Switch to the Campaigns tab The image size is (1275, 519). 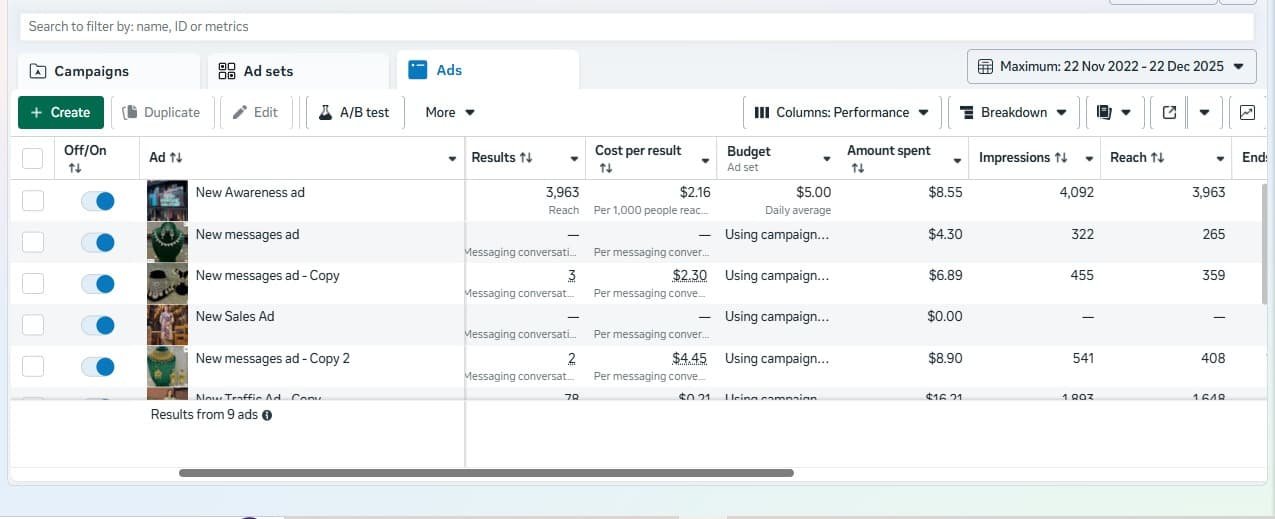click(109, 71)
